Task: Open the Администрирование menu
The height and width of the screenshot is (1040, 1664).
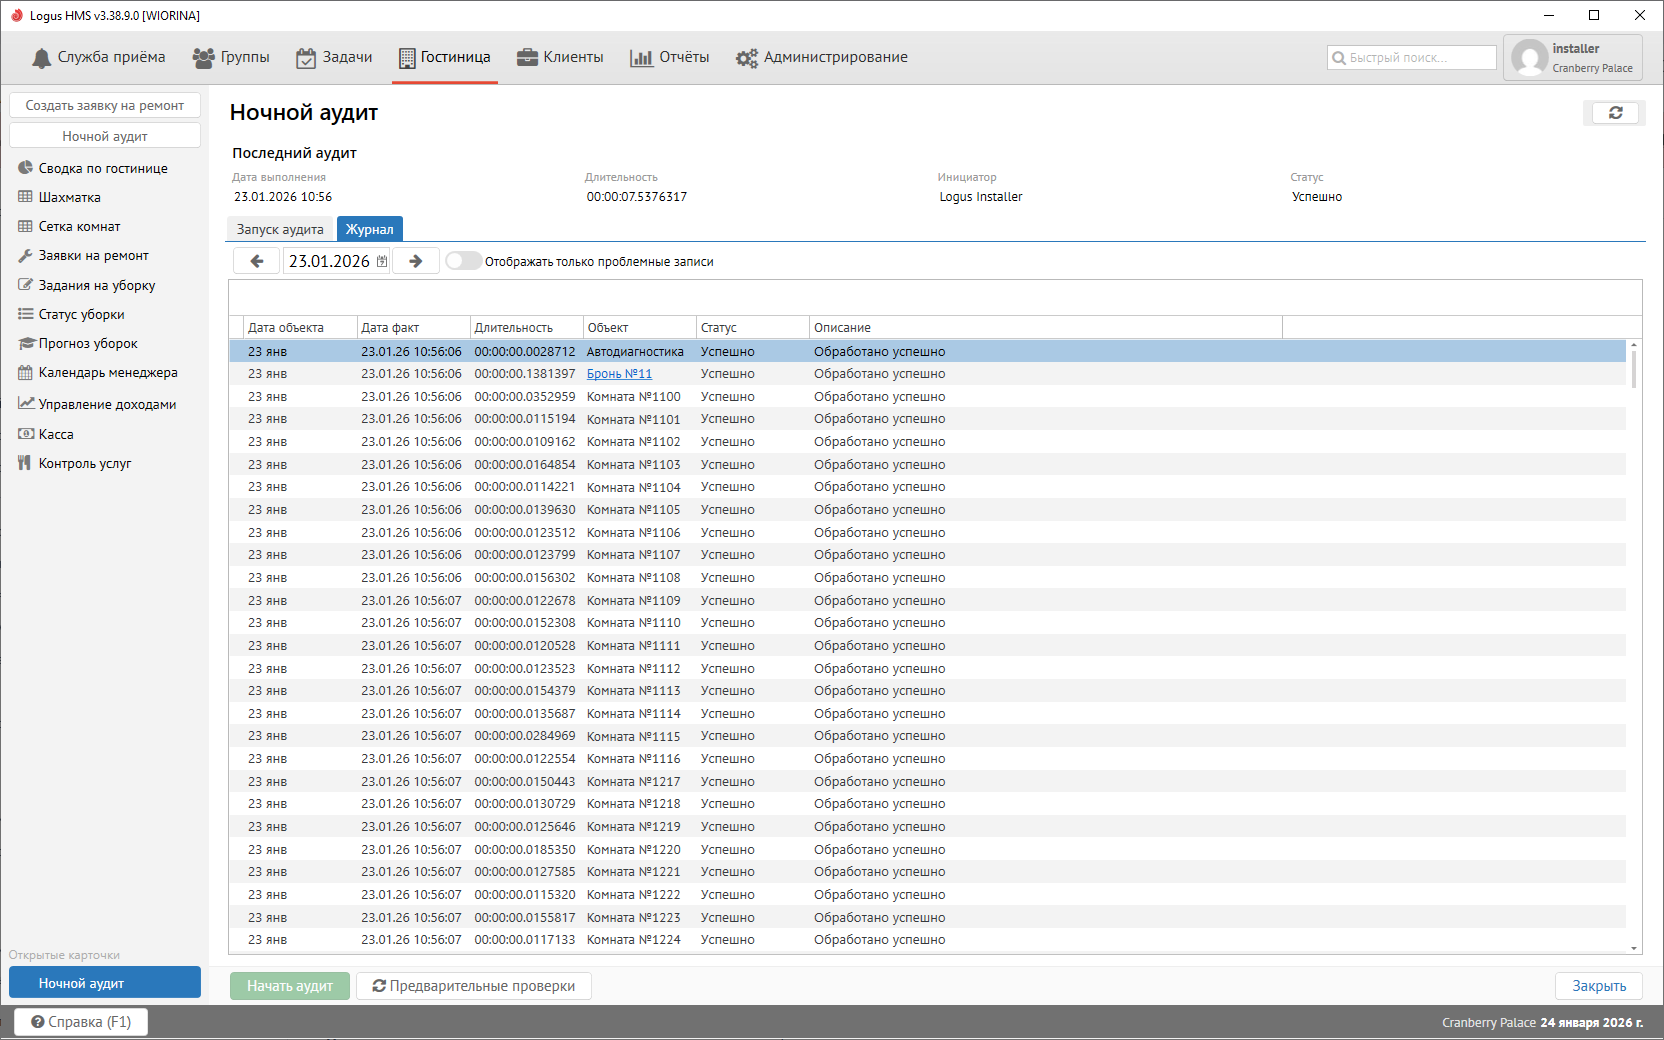Action: 822,57
